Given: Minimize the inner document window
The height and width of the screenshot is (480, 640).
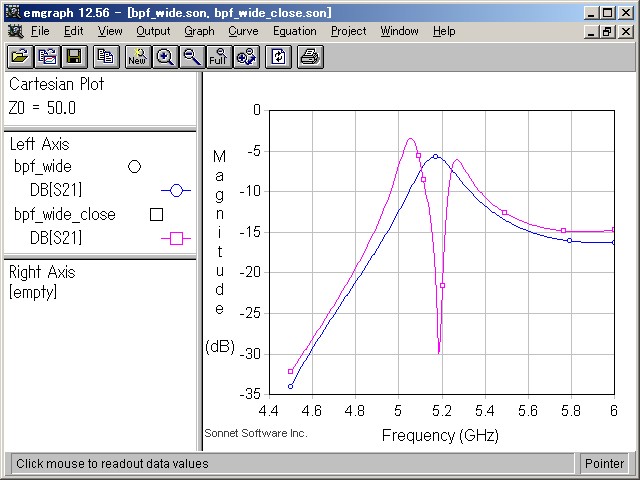Looking at the screenshot, I should tap(591, 31).
